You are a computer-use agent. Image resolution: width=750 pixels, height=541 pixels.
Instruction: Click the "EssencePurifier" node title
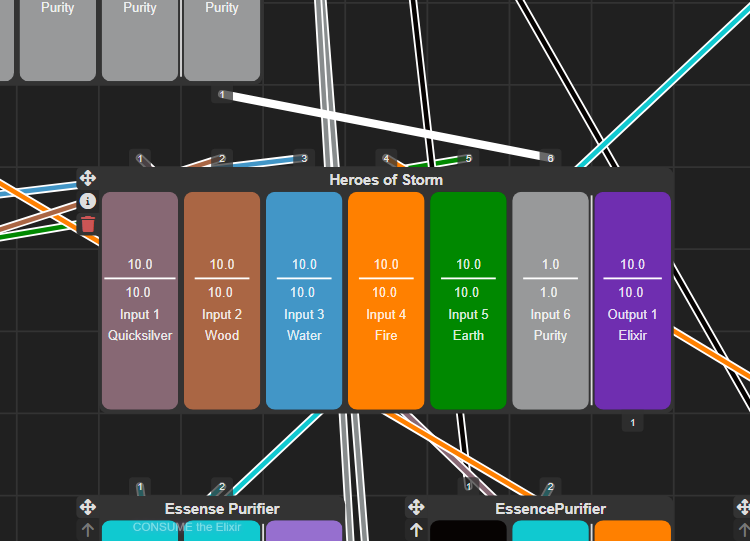click(551, 508)
